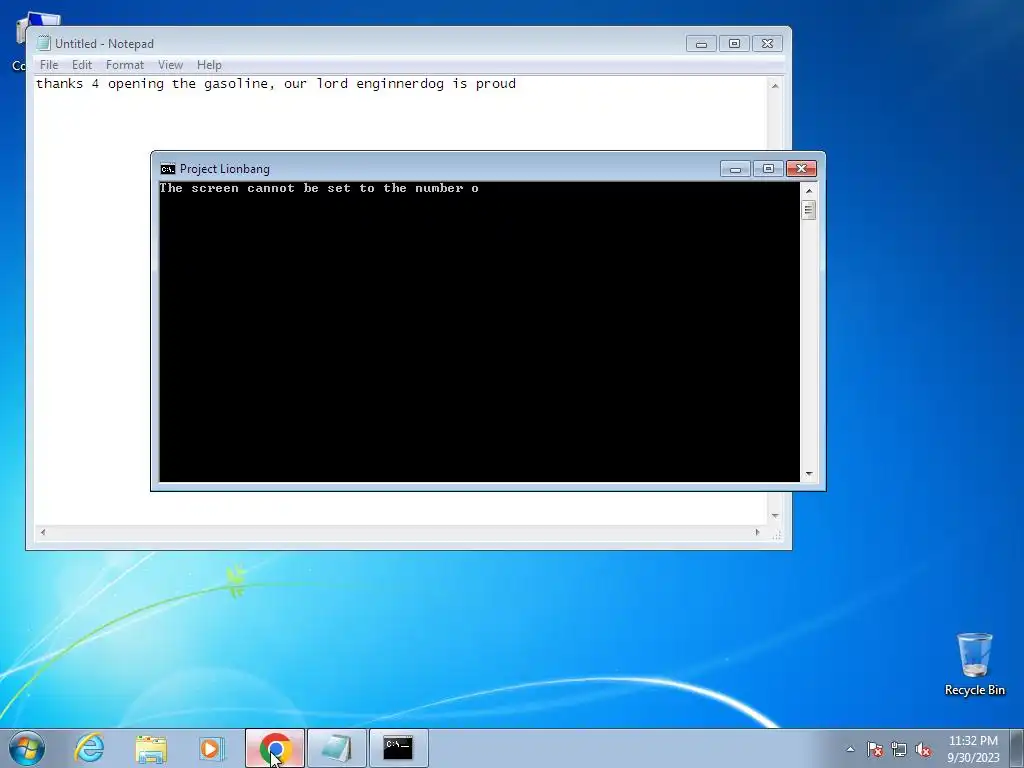Click the Notepad text line about gasoline
Screen dimensions: 1024x768
pos(276,84)
